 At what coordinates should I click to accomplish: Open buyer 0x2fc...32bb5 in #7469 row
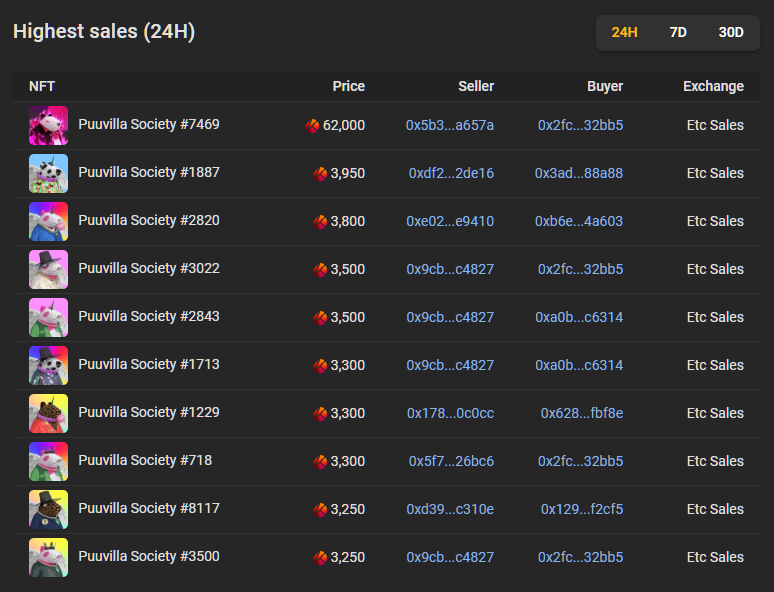(x=580, y=125)
